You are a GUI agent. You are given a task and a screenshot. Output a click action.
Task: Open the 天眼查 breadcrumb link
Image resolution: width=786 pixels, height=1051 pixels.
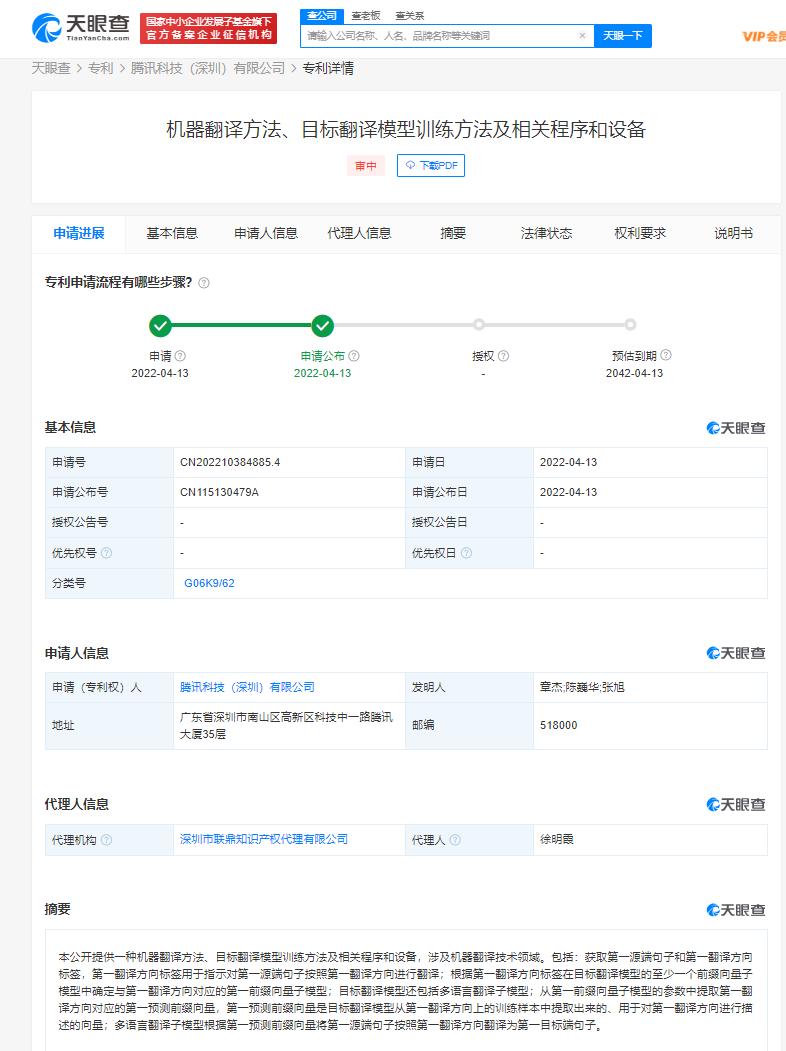pos(51,68)
